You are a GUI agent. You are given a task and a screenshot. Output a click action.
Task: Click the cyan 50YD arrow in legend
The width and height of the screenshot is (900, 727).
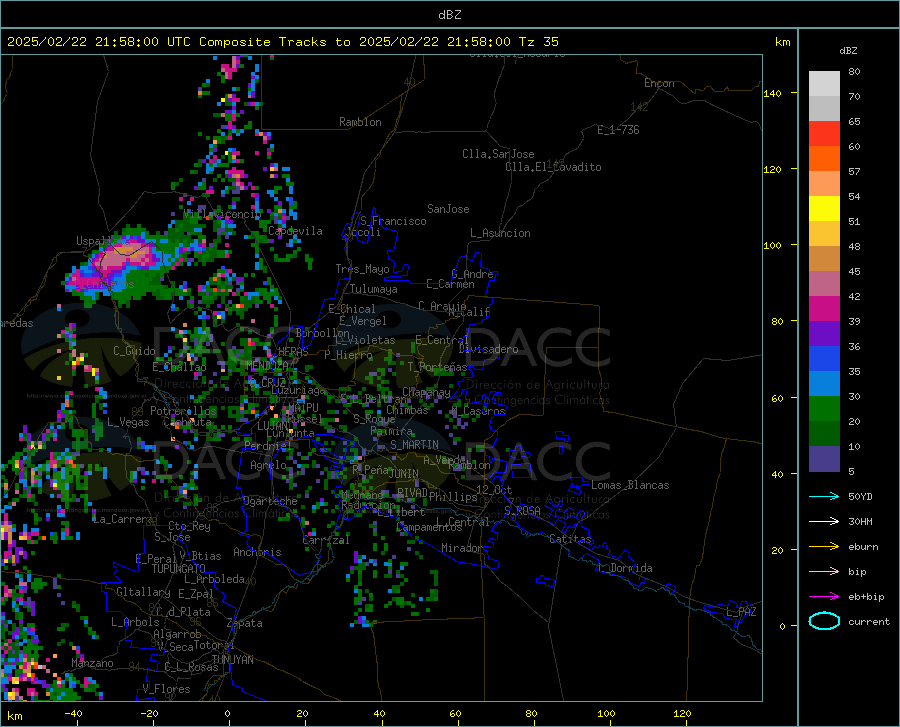(x=824, y=496)
